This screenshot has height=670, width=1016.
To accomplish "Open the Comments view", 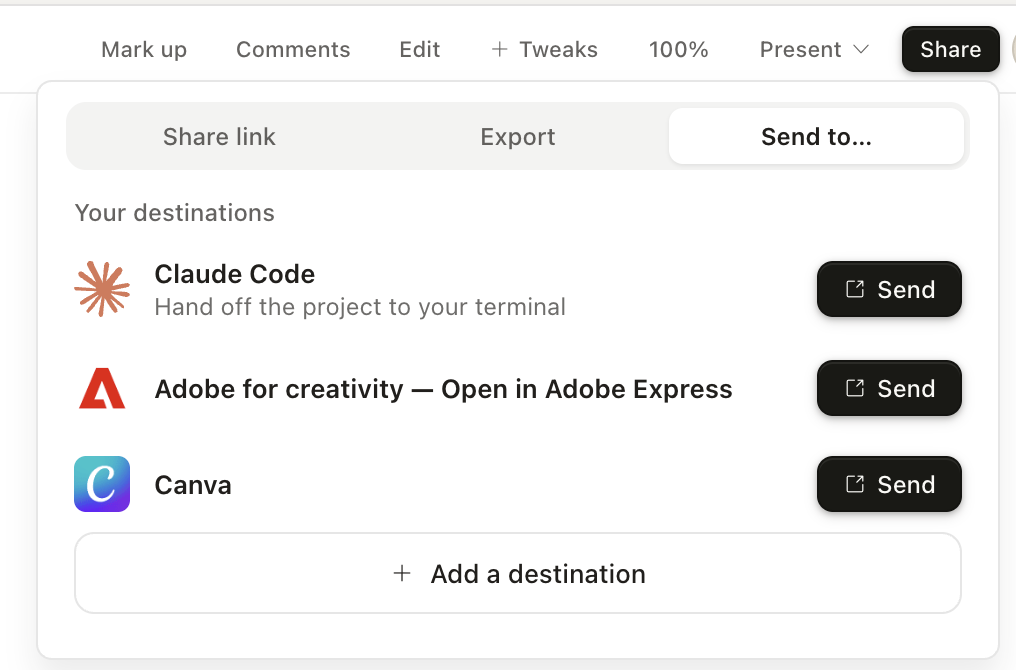I will [x=293, y=49].
